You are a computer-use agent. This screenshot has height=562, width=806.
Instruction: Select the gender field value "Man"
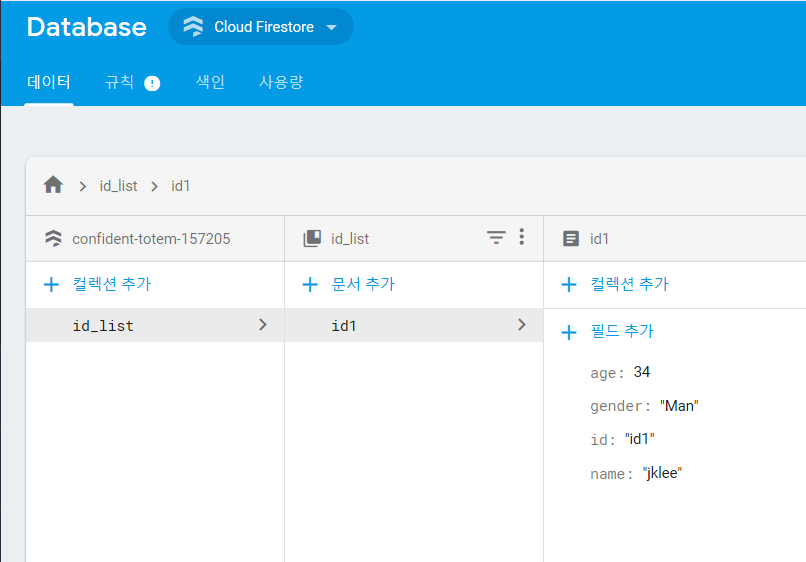pos(679,405)
